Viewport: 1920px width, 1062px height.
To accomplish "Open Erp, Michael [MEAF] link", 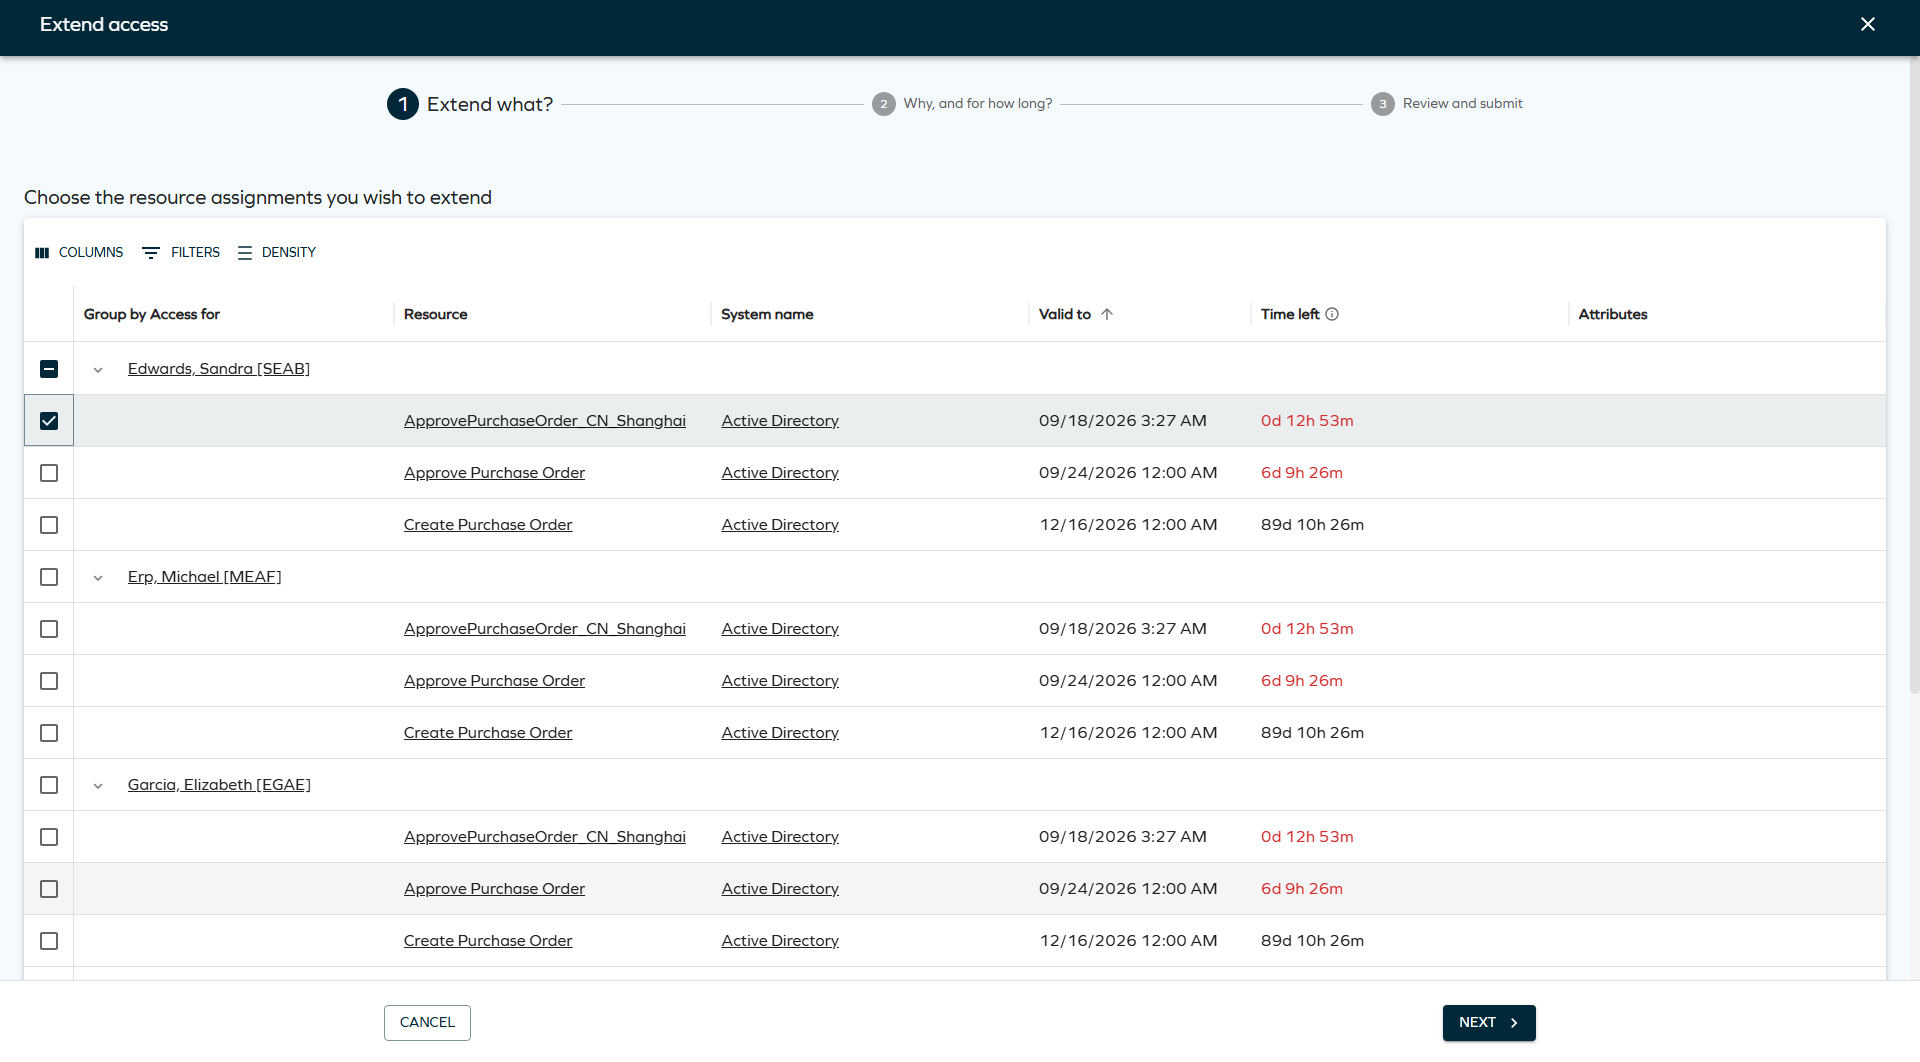I will pos(205,577).
